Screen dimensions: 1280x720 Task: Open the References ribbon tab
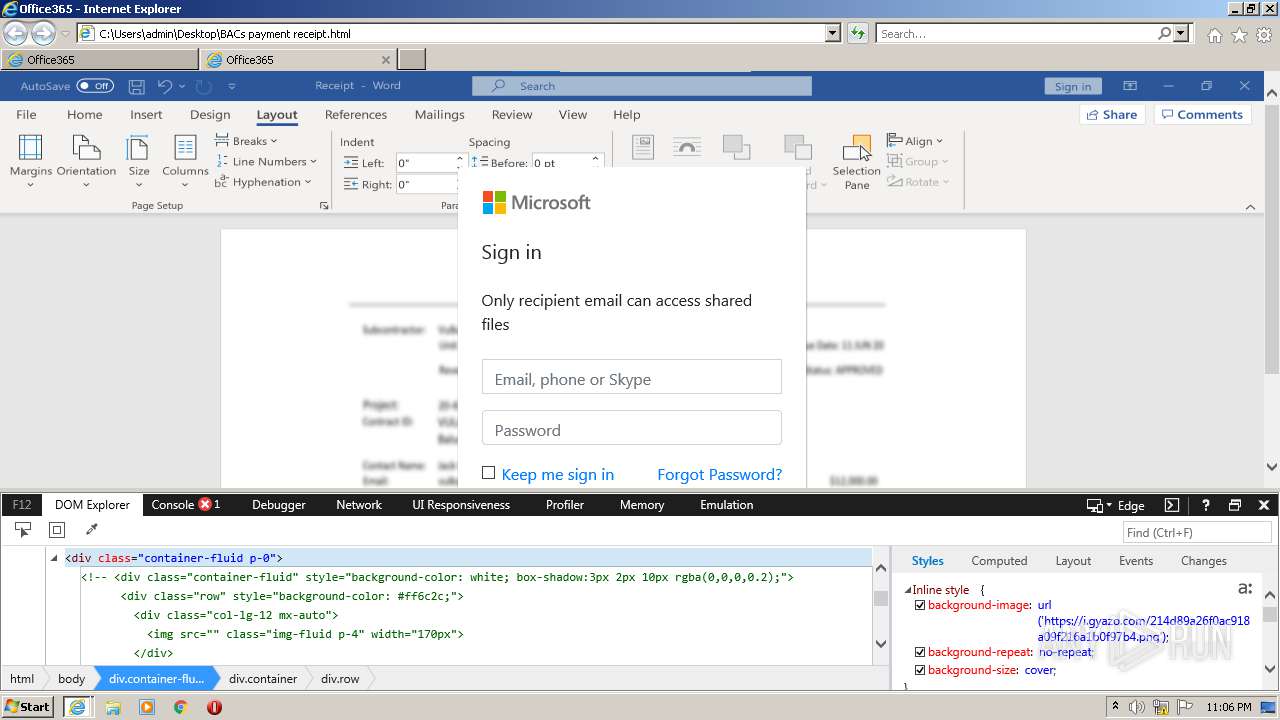(x=356, y=115)
